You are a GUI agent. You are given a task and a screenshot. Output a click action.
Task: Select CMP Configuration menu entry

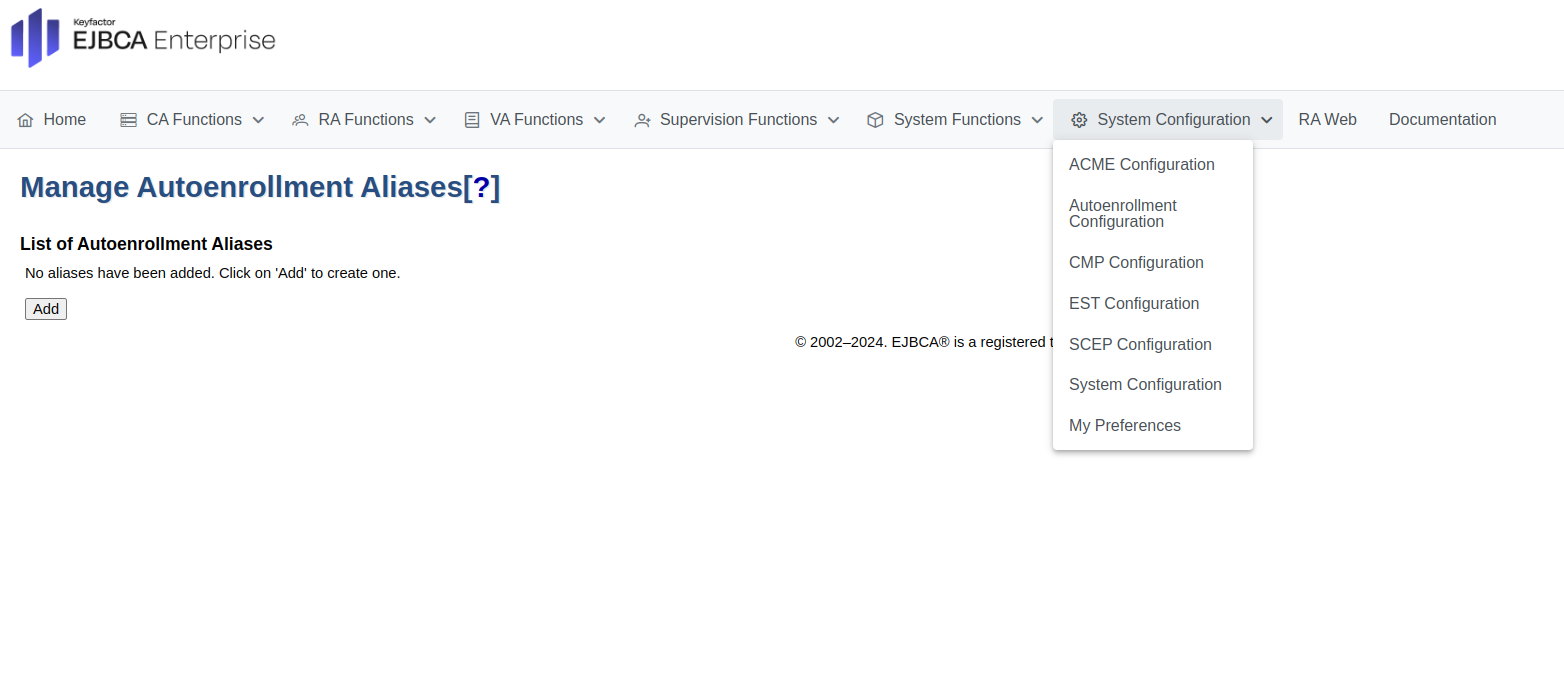tap(1136, 262)
